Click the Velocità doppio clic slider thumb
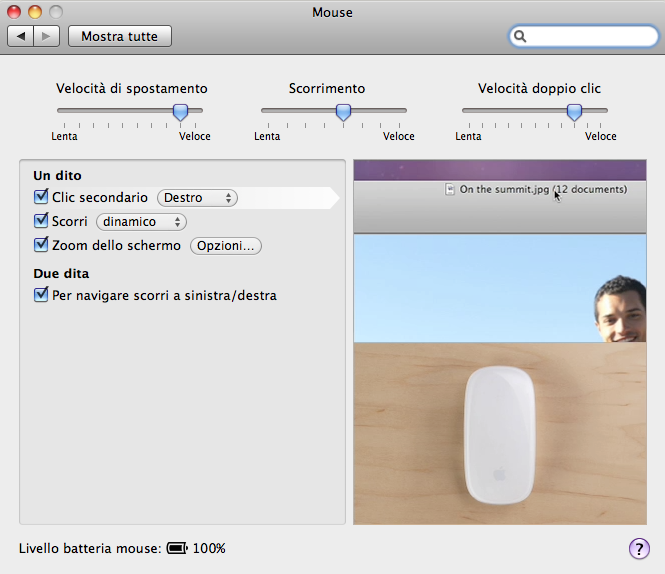The height and width of the screenshot is (574, 665). (x=574, y=111)
